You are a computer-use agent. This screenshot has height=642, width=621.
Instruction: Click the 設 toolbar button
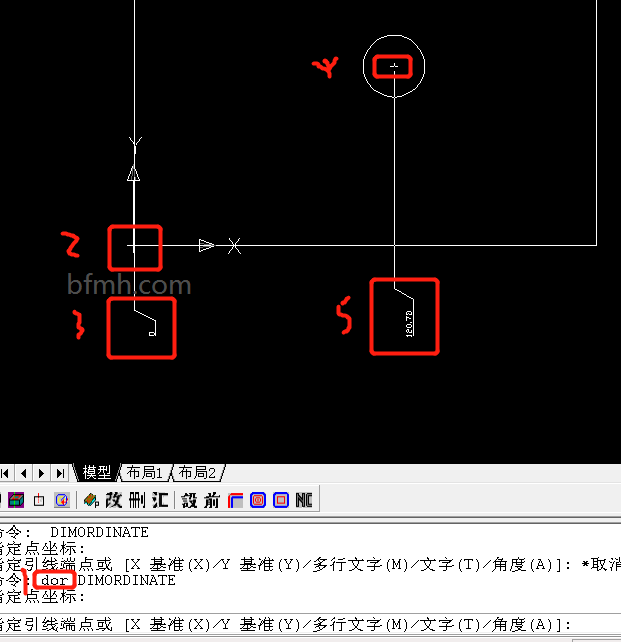point(189,500)
